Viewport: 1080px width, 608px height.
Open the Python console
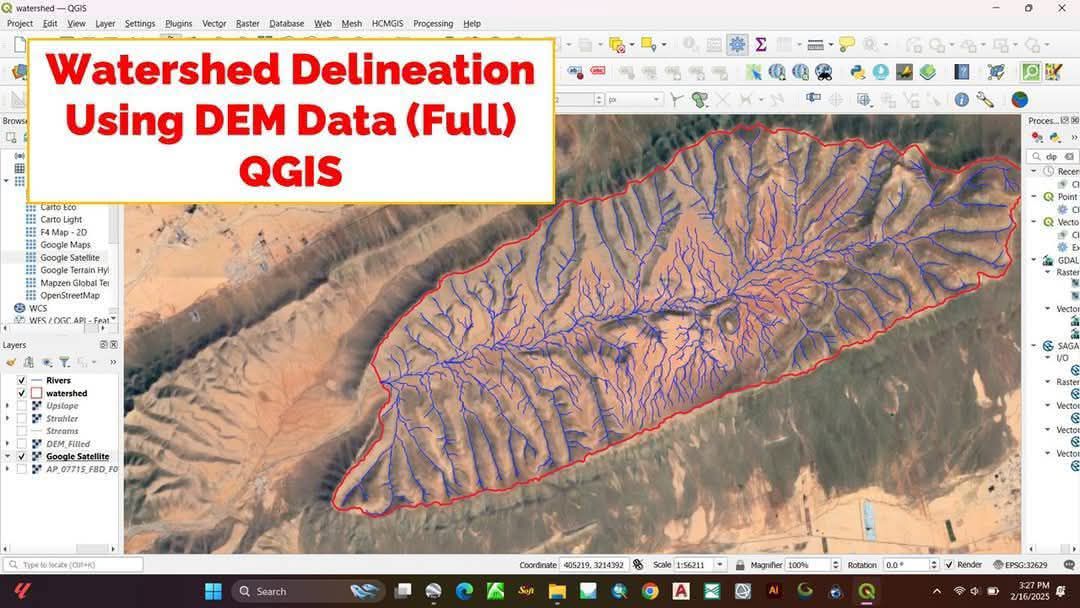[x=858, y=72]
